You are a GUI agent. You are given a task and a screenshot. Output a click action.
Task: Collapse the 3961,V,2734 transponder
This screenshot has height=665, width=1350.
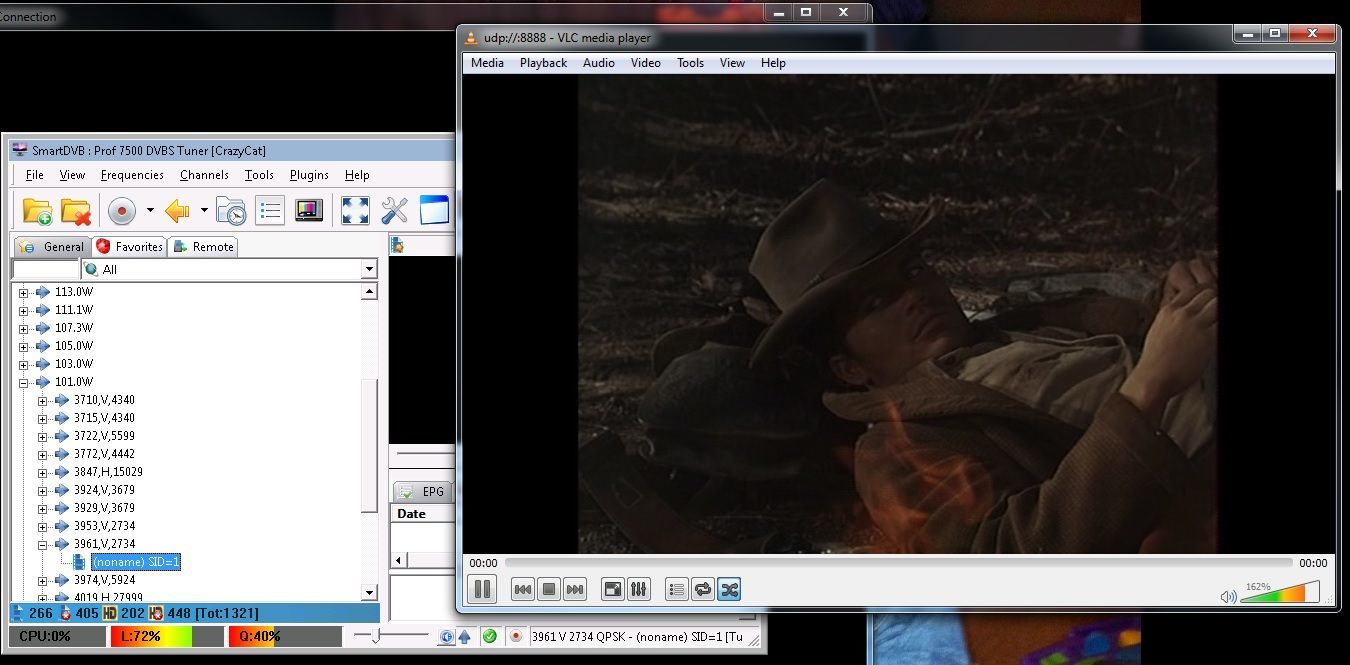tap(42, 544)
